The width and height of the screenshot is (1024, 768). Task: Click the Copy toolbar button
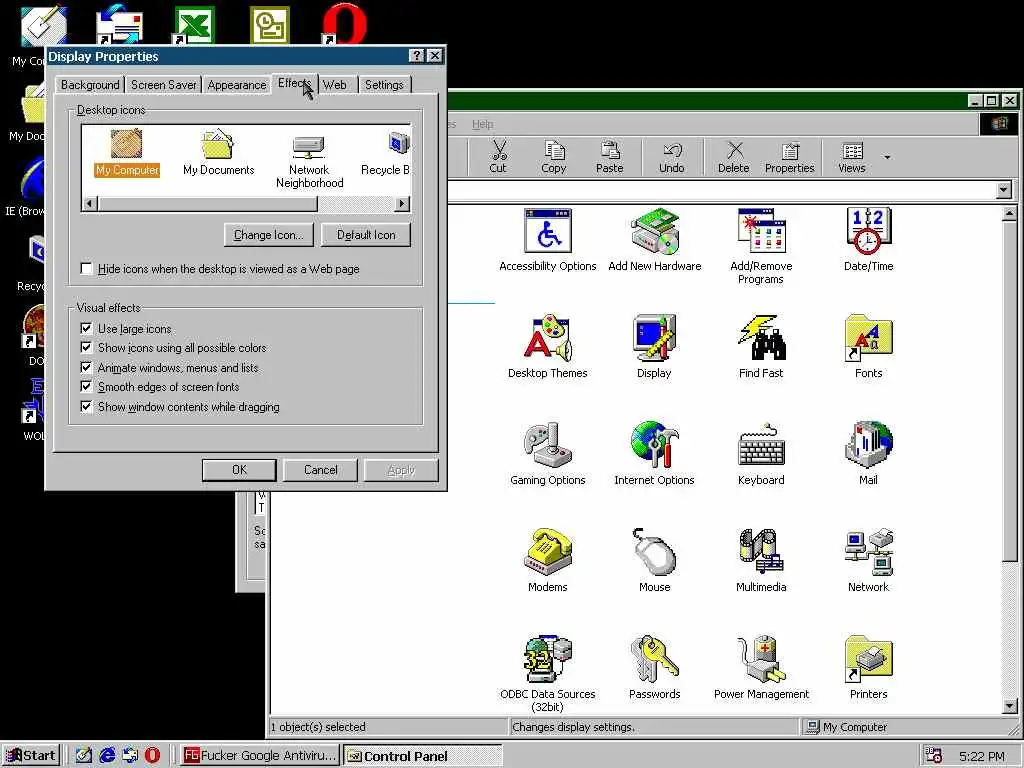553,157
